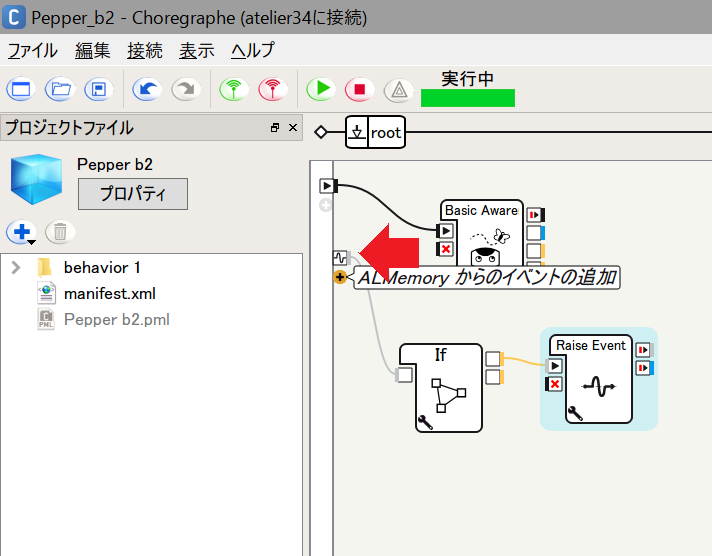Open If box wrench parameters
The width and height of the screenshot is (712, 556).
coord(425,422)
